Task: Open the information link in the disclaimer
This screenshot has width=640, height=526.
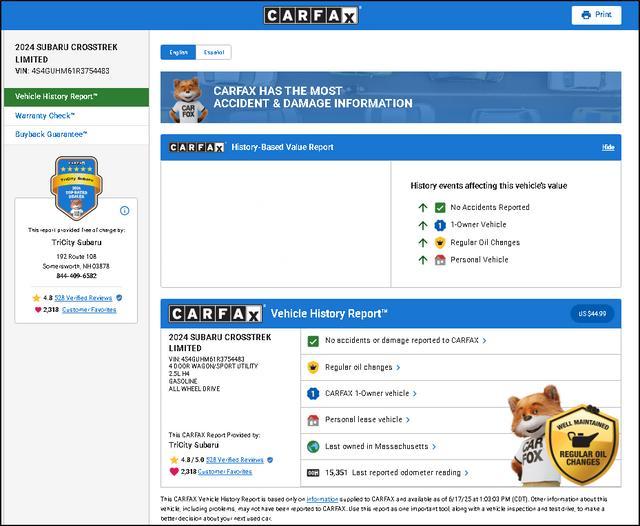Action: pyautogui.click(x=322, y=499)
